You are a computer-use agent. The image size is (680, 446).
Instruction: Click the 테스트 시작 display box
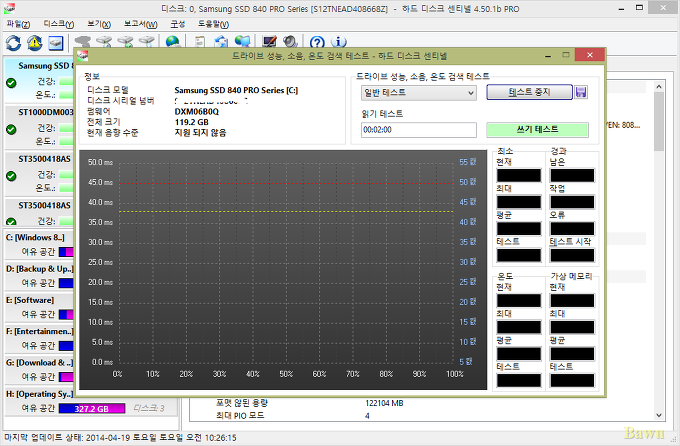coord(572,256)
